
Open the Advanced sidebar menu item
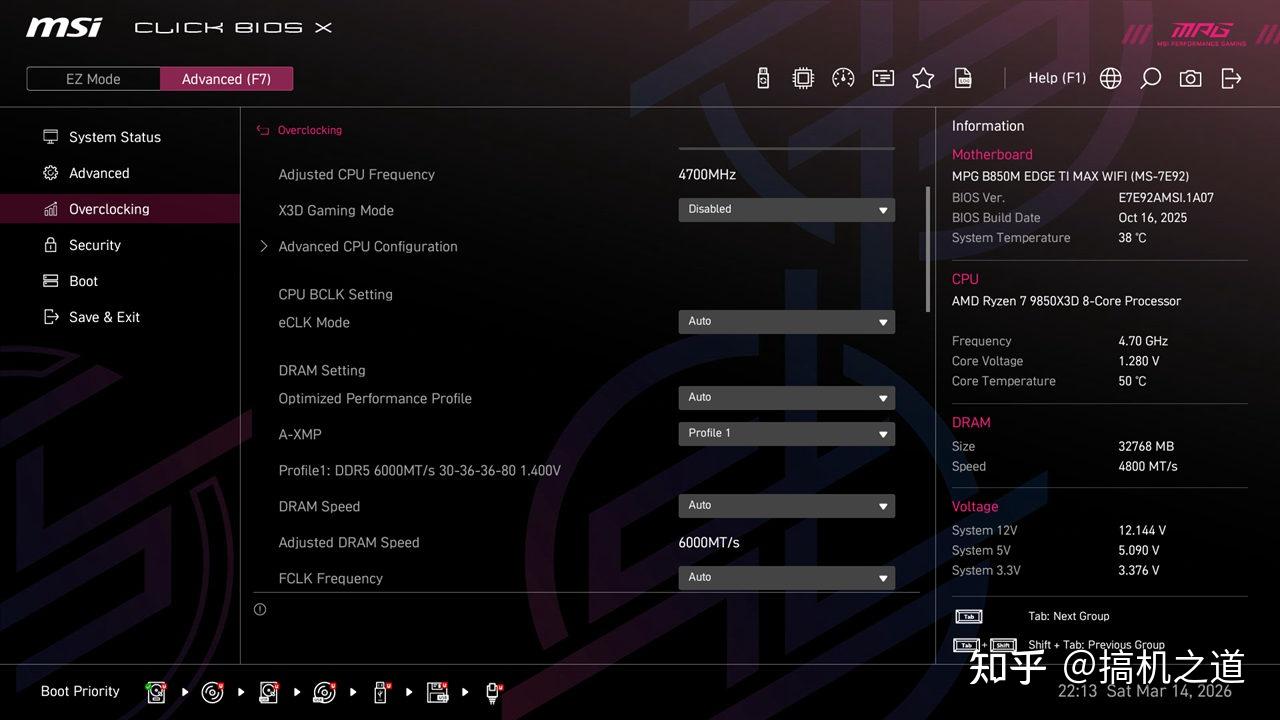(120, 173)
